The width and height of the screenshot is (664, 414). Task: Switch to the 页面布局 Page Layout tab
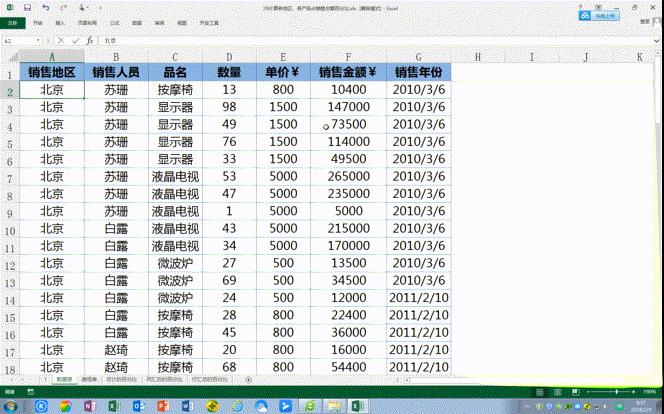pos(87,23)
